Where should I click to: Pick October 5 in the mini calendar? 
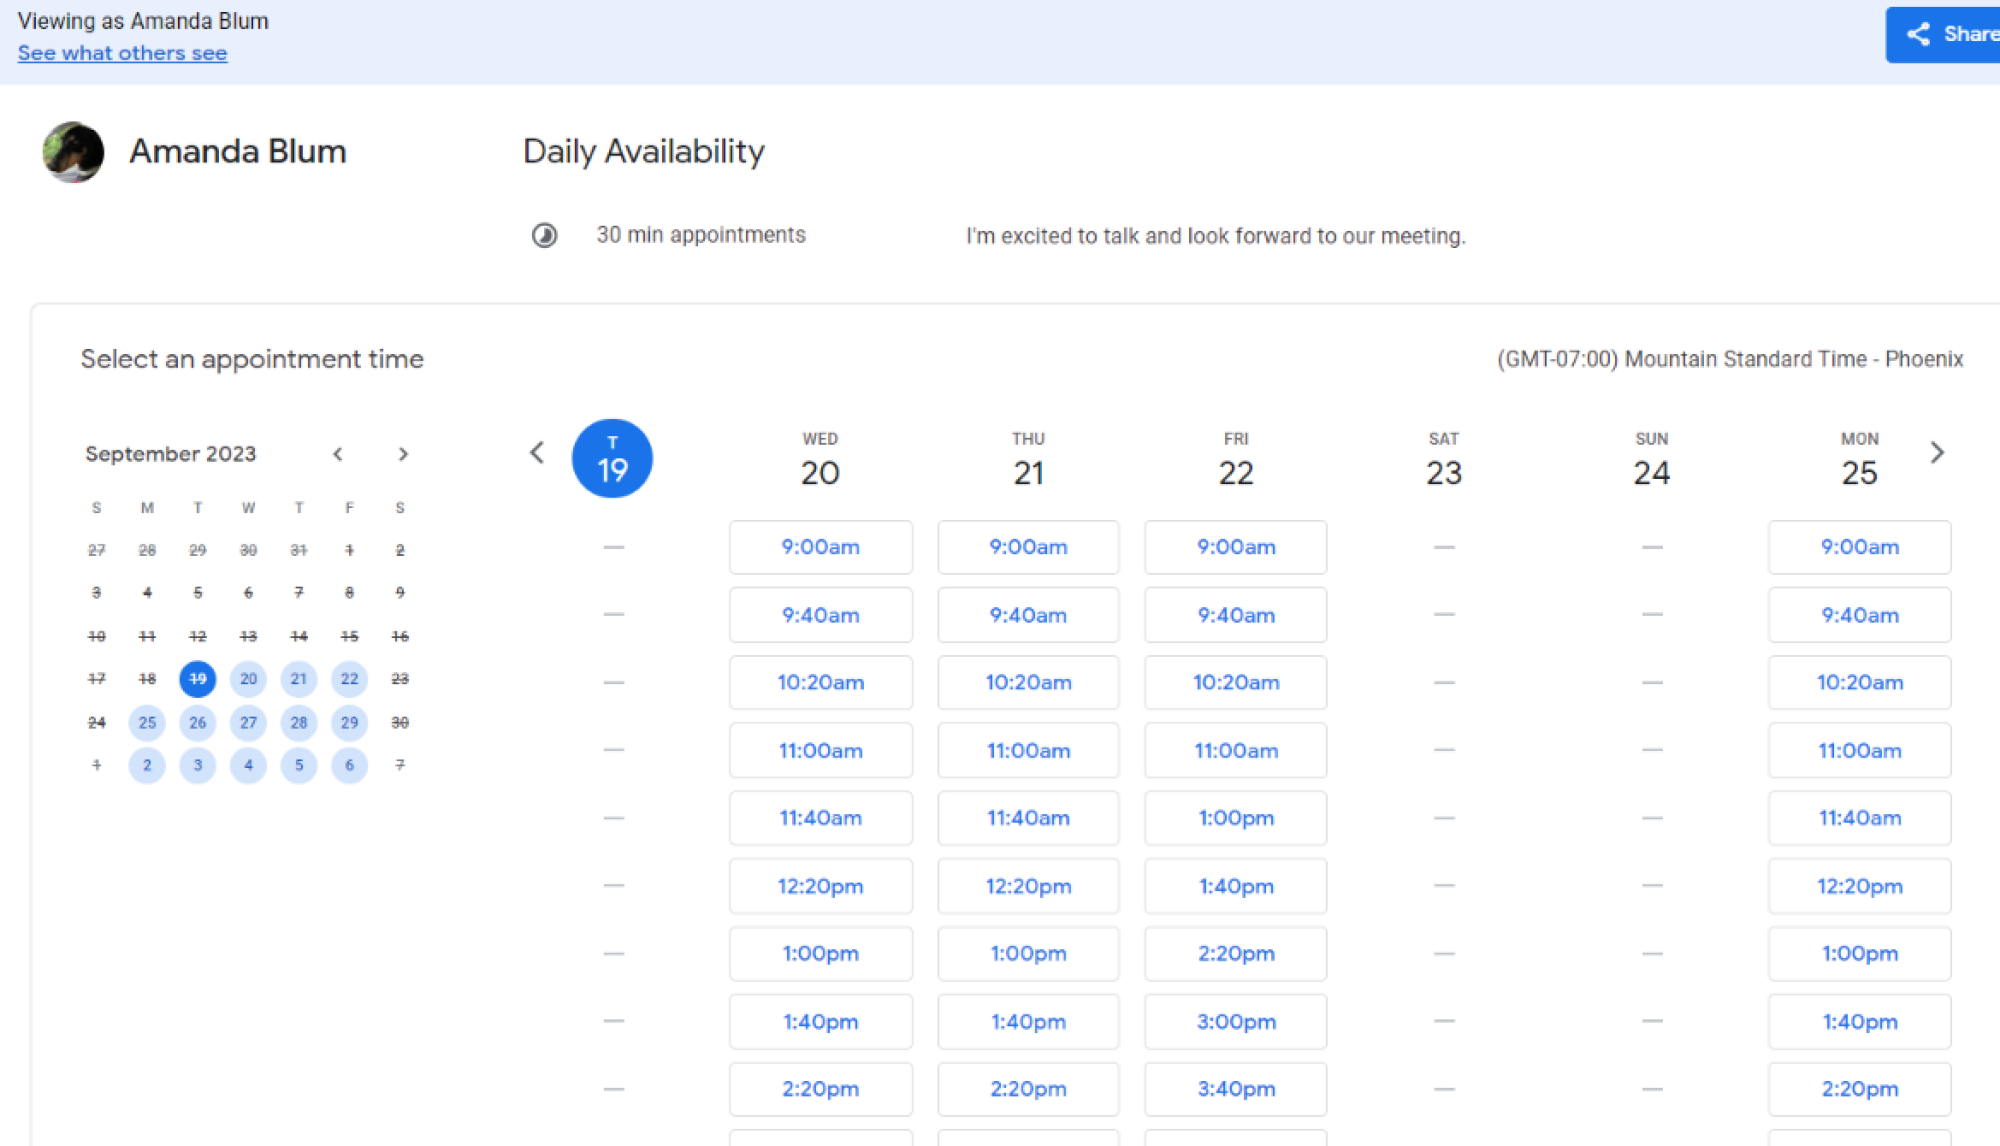pyautogui.click(x=299, y=765)
